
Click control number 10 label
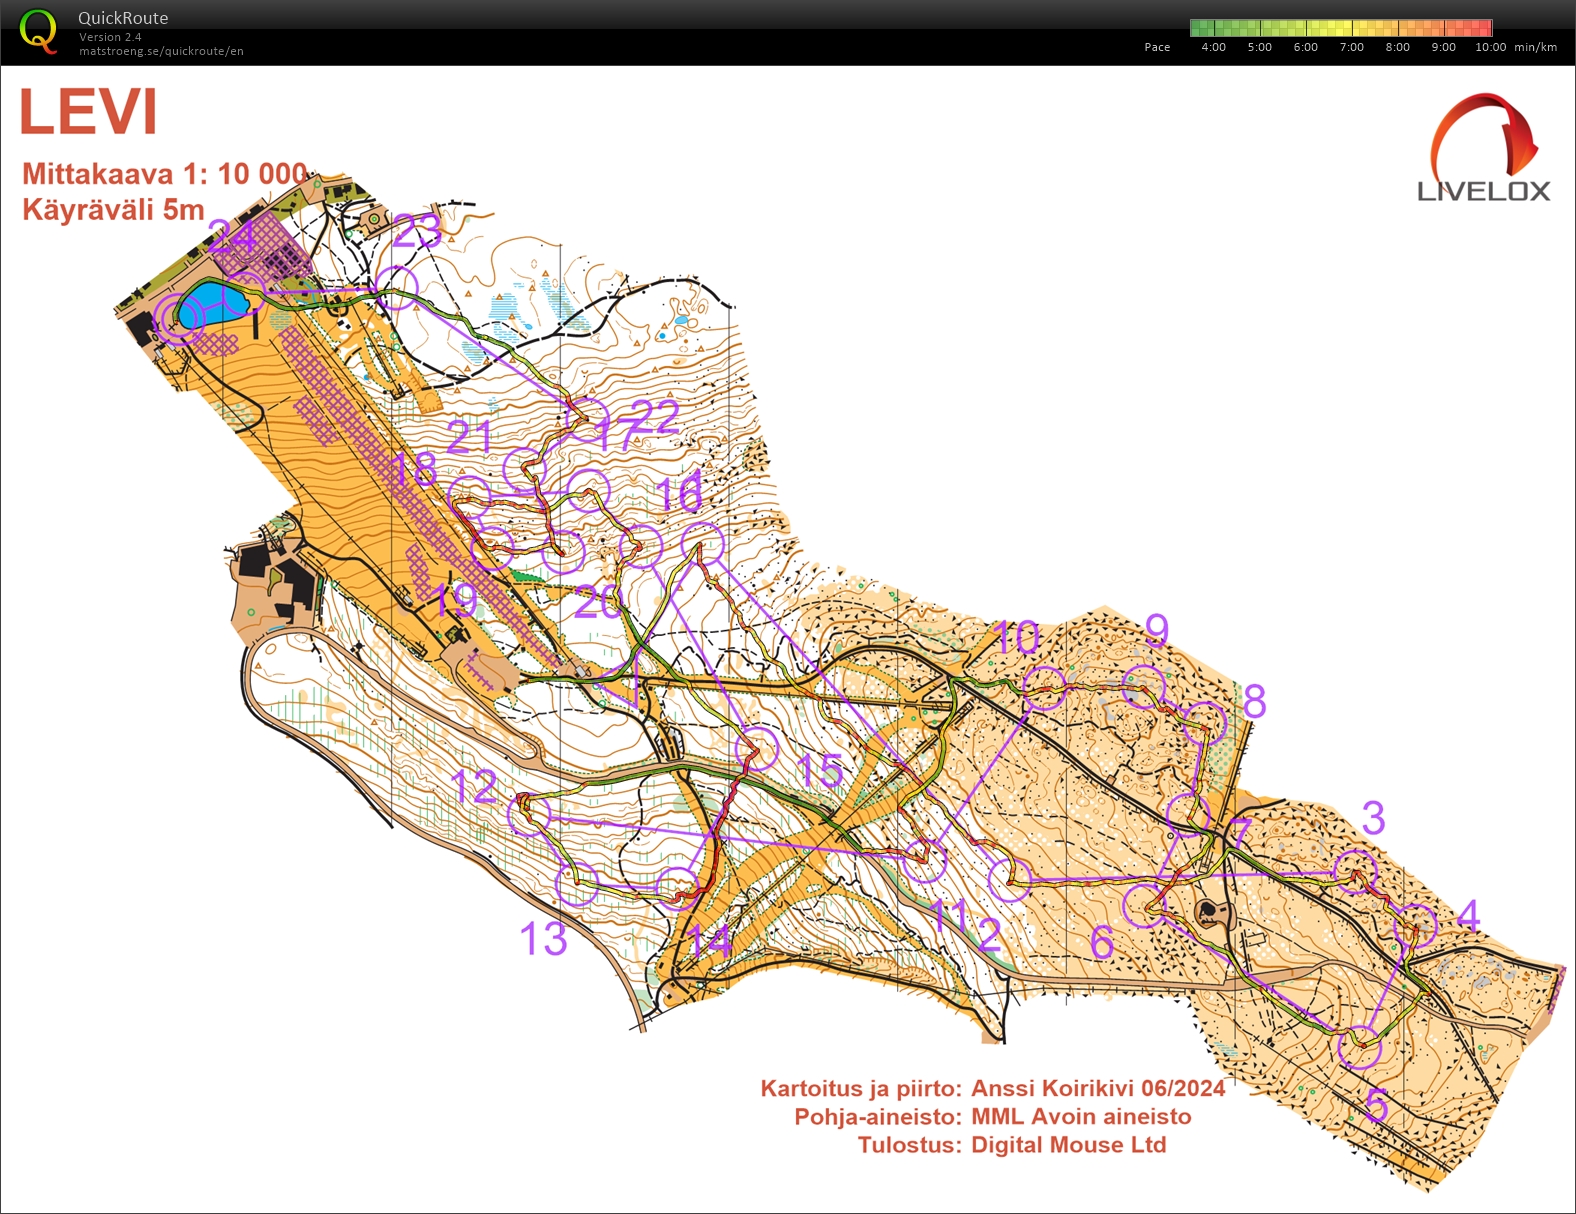point(1018,637)
